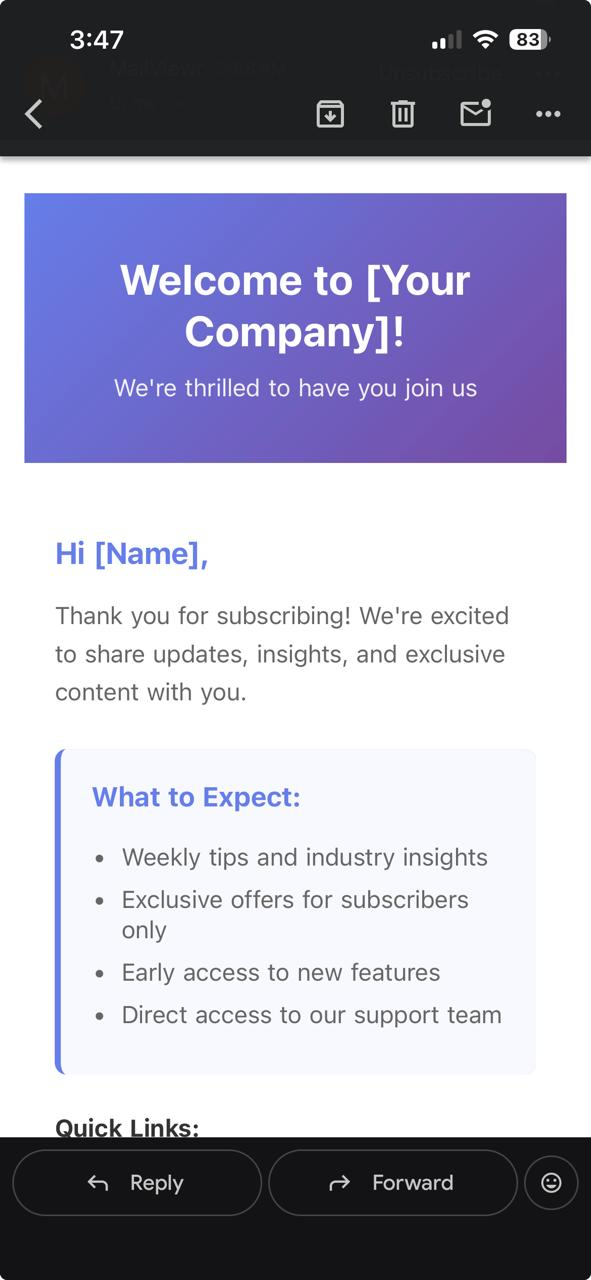Tap the faded menu dots beside Unsubscribe
591x1280 pixels.
tap(548, 71)
